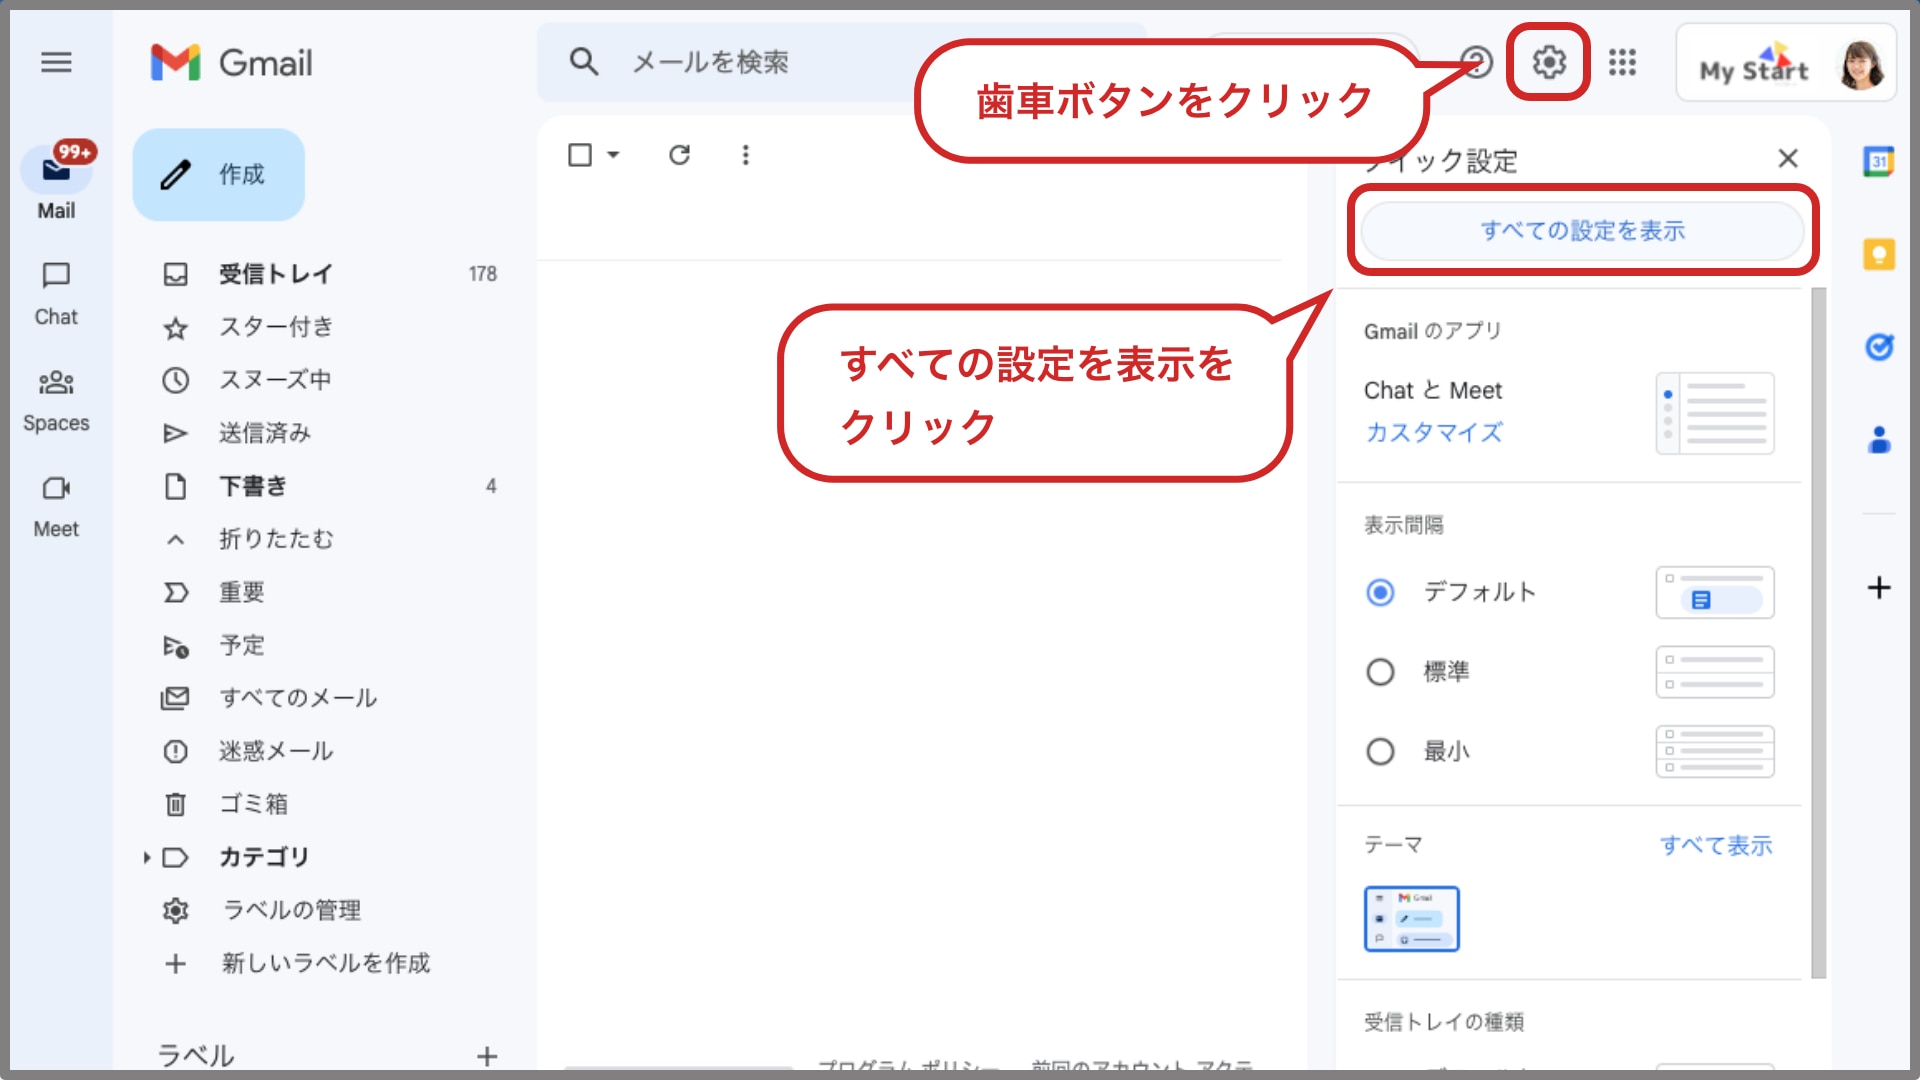Open the three-dot more options menu
The image size is (1920, 1080).
coord(745,155)
